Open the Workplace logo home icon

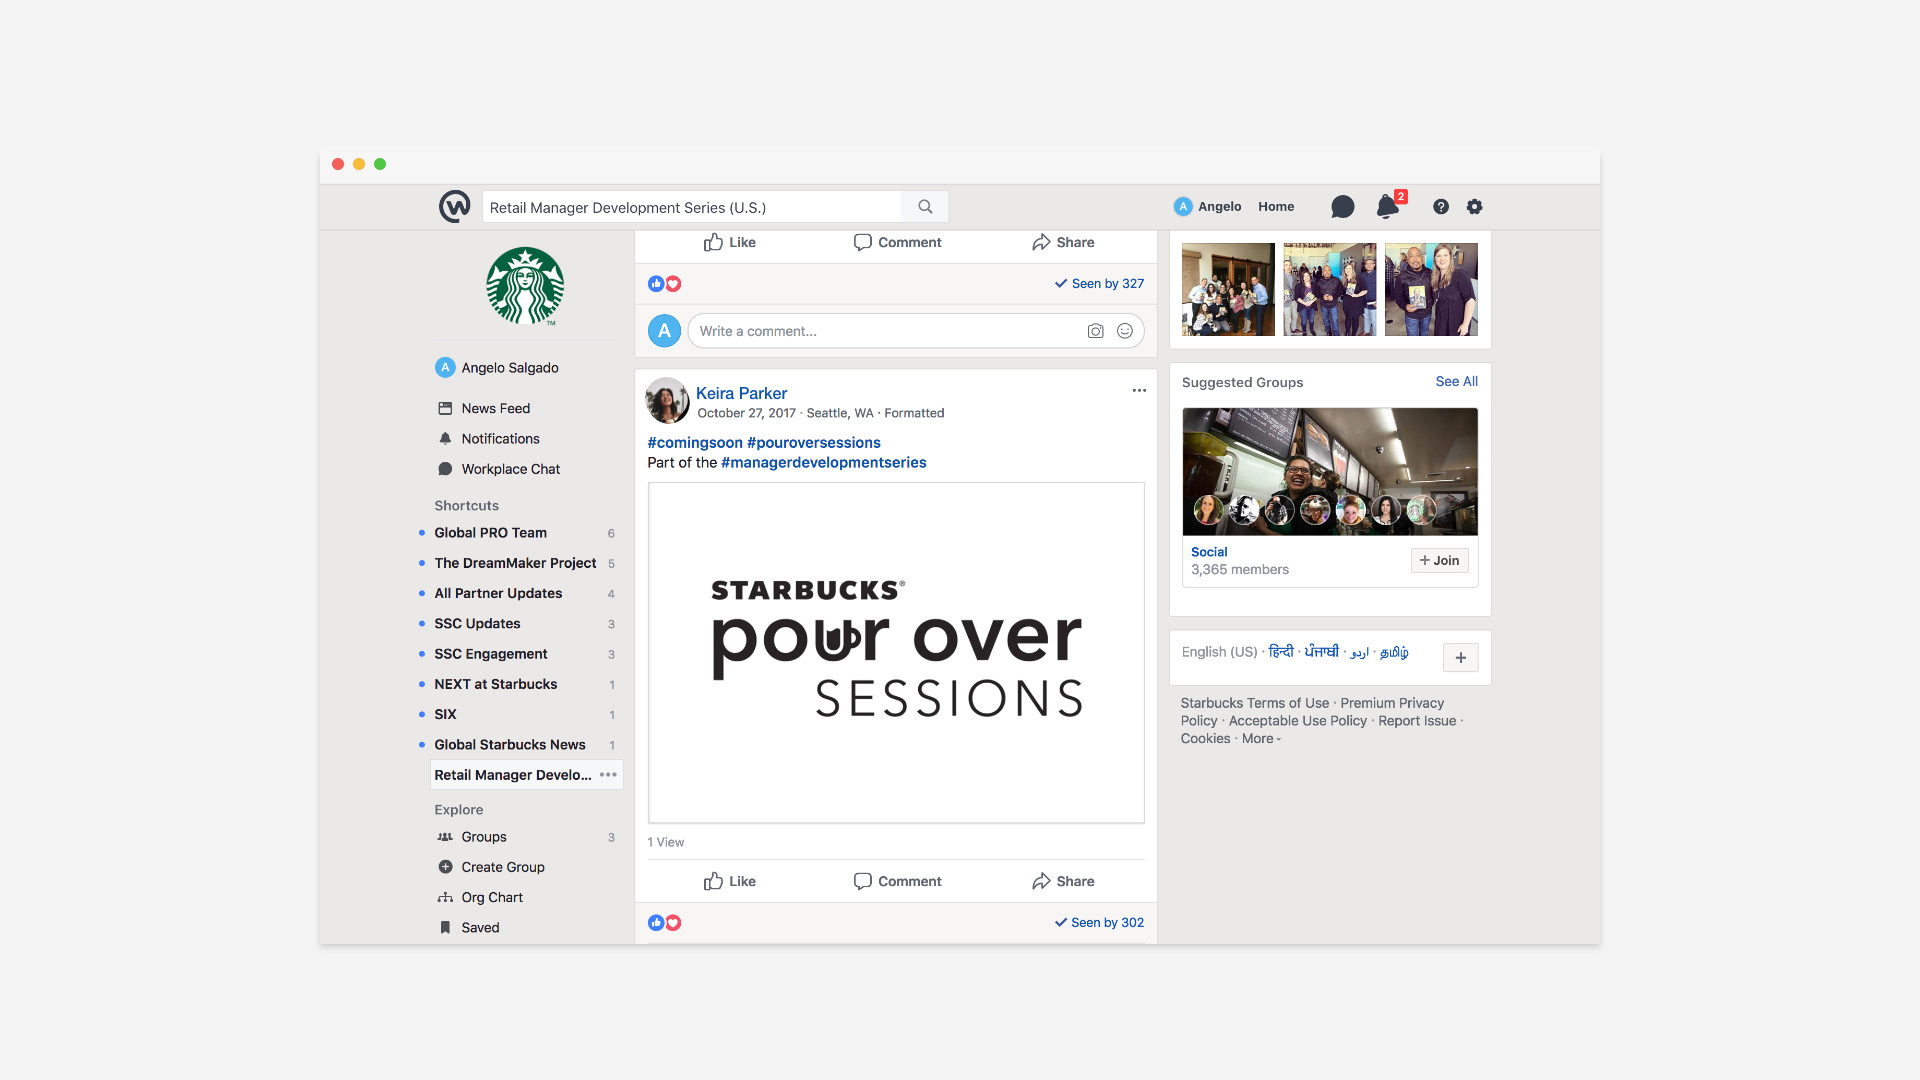pos(454,207)
